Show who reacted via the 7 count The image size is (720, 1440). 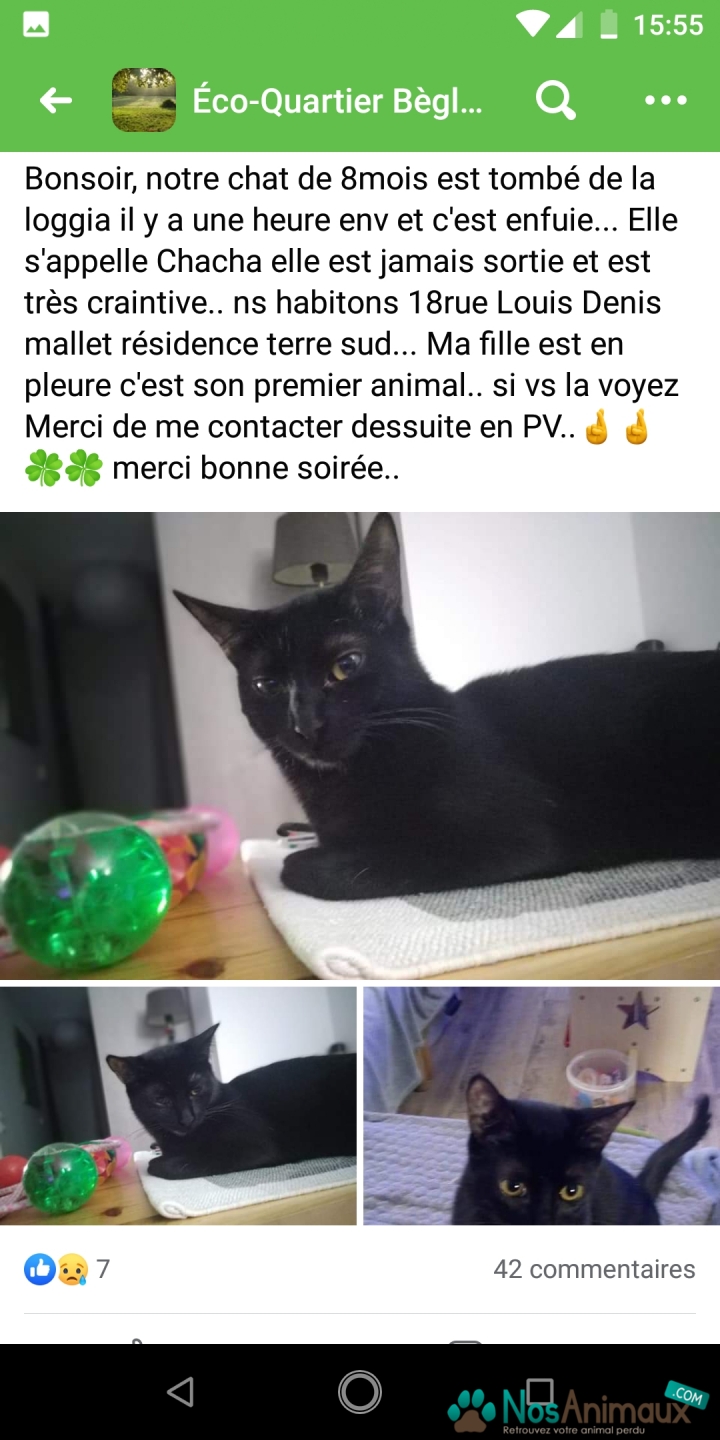103,1269
